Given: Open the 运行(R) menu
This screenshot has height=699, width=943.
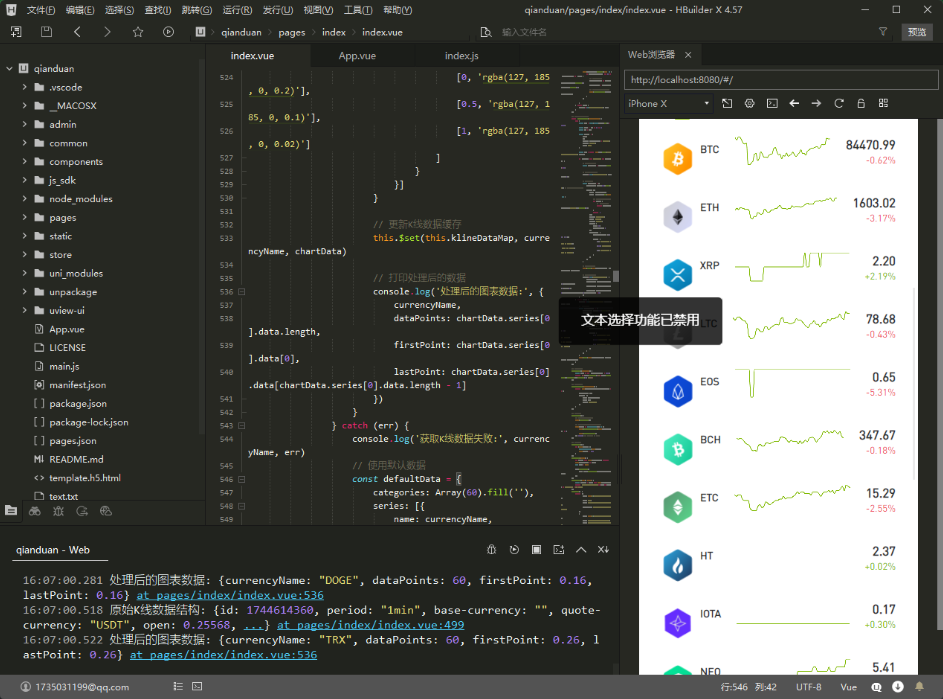Looking at the screenshot, I should (238, 10).
